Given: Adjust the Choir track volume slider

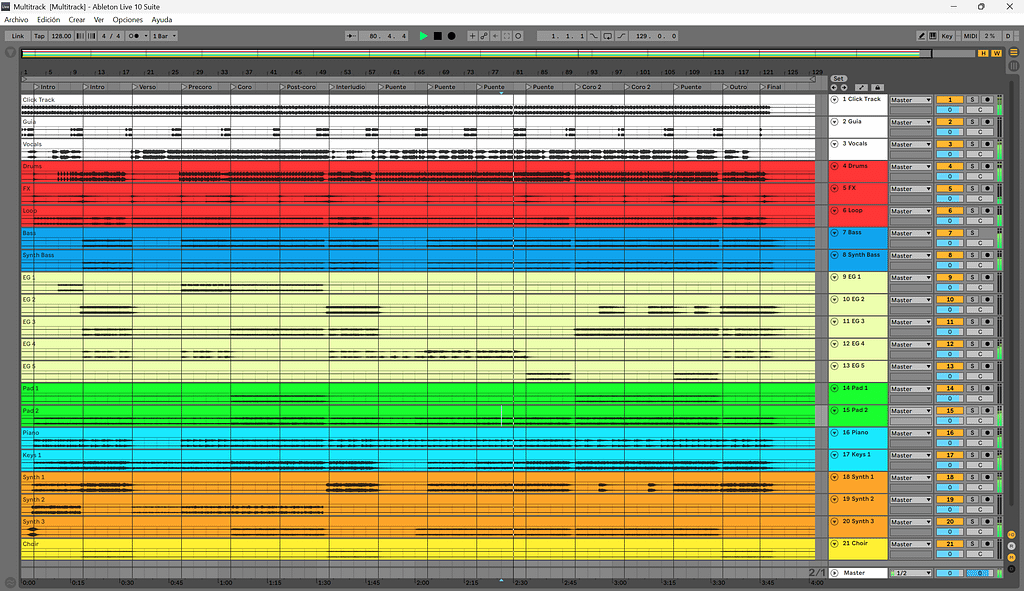Looking at the screenshot, I should click(x=949, y=553).
